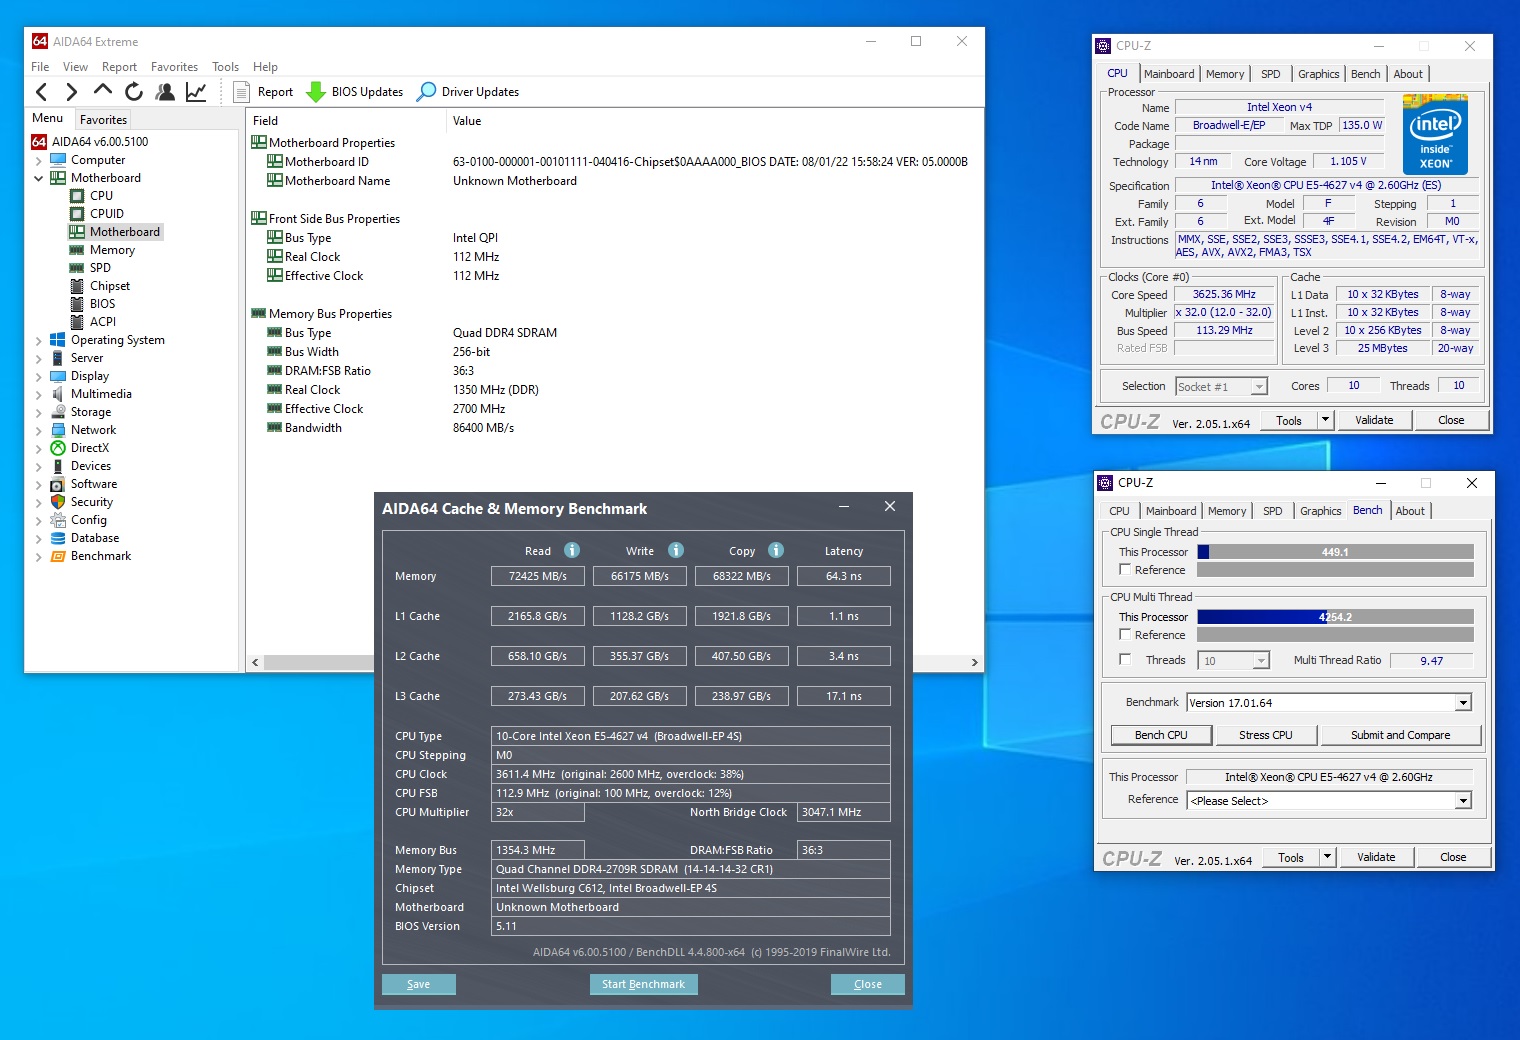
Task: Switch to Memory tab in upper CPU-Z
Action: coord(1224,74)
